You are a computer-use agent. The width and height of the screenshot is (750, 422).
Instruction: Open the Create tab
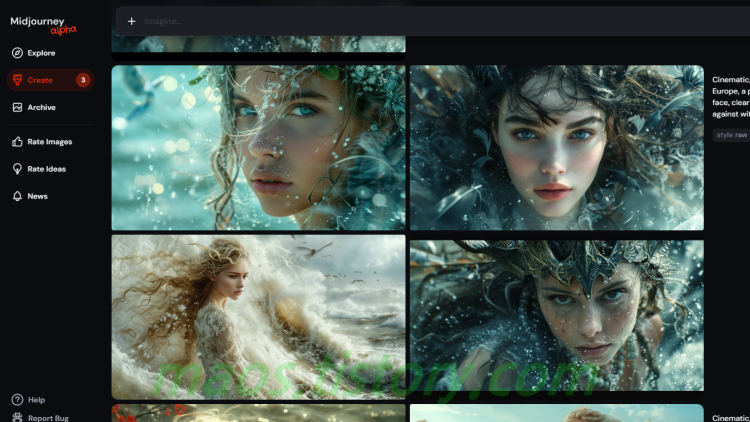pyautogui.click(x=50, y=80)
